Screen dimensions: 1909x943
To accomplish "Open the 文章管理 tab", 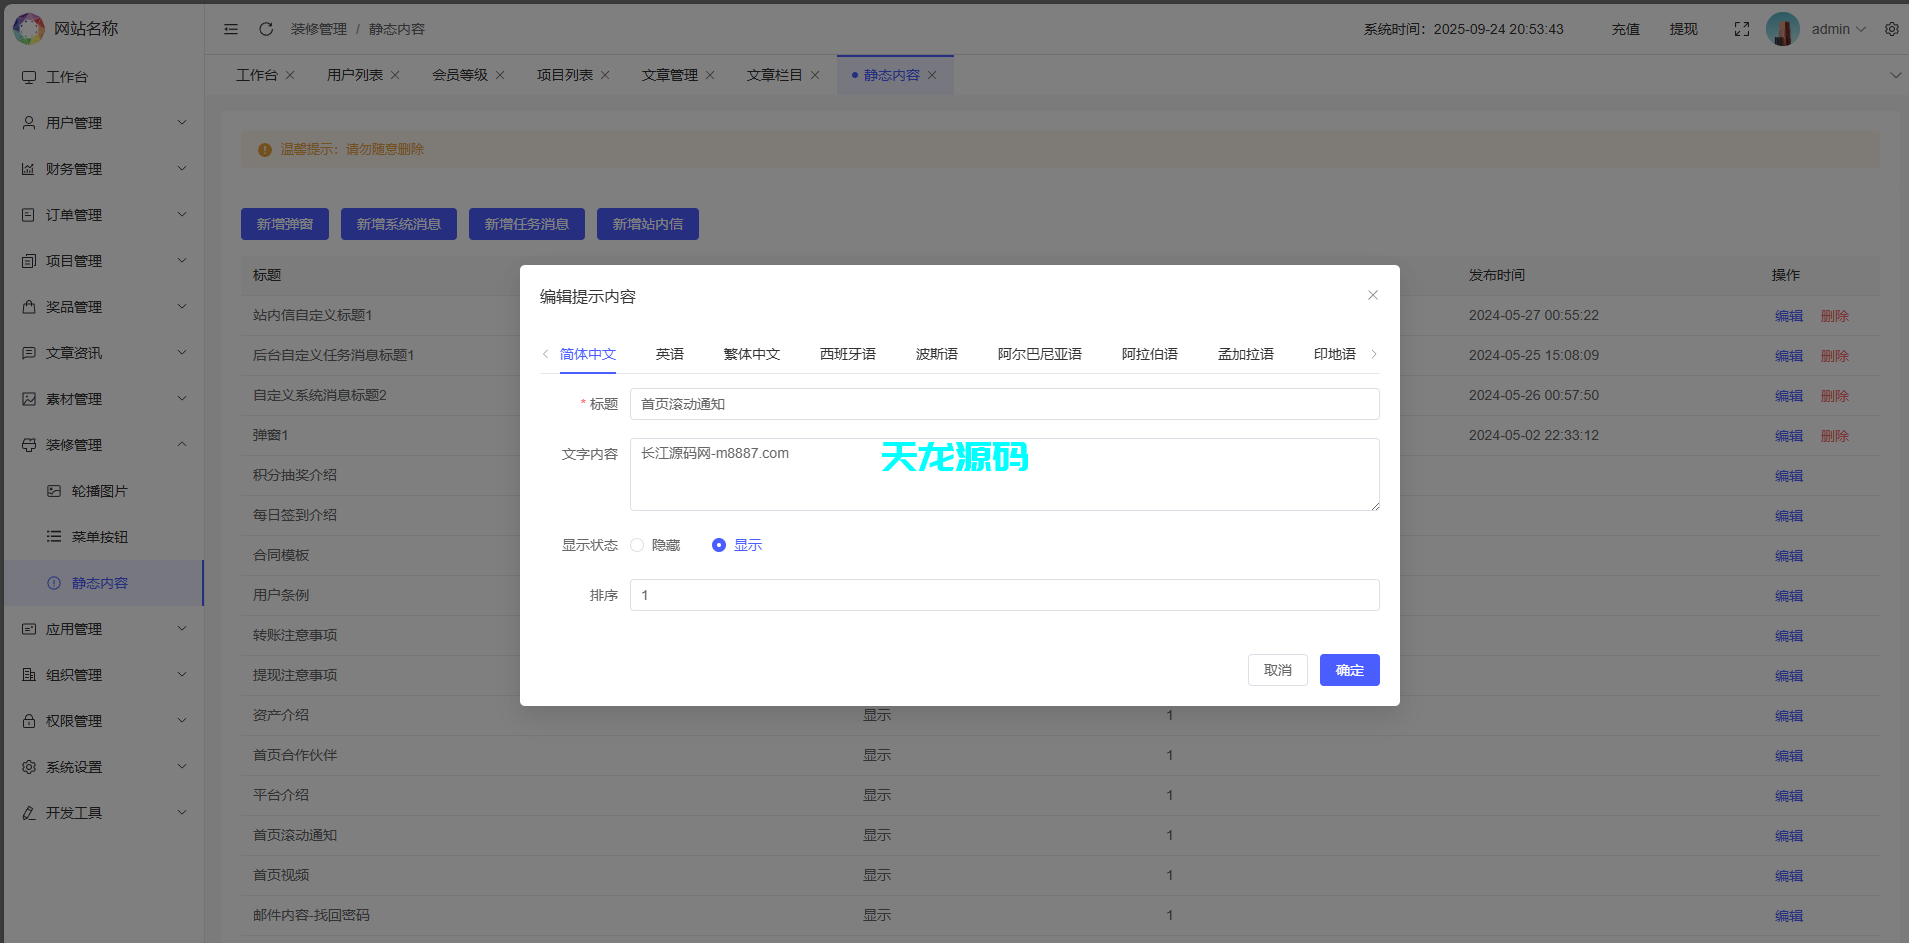I will [670, 74].
